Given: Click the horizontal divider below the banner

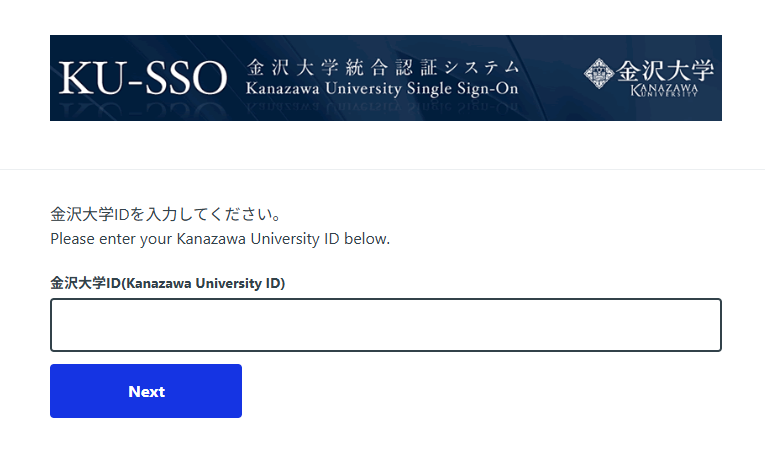Looking at the screenshot, I should coord(382,170).
